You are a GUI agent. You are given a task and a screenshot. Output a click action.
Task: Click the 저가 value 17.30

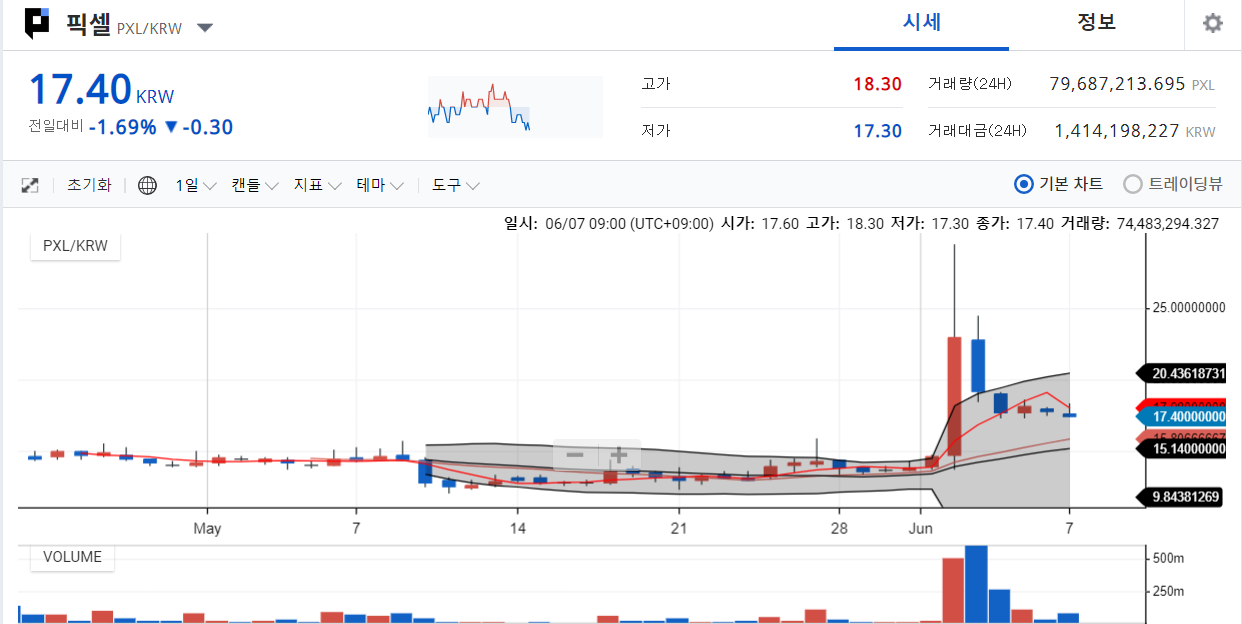pos(877,131)
